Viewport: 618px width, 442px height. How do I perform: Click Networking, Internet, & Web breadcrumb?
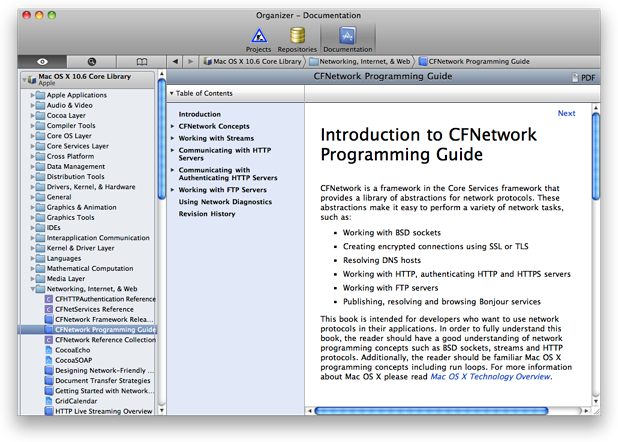[x=360, y=62]
